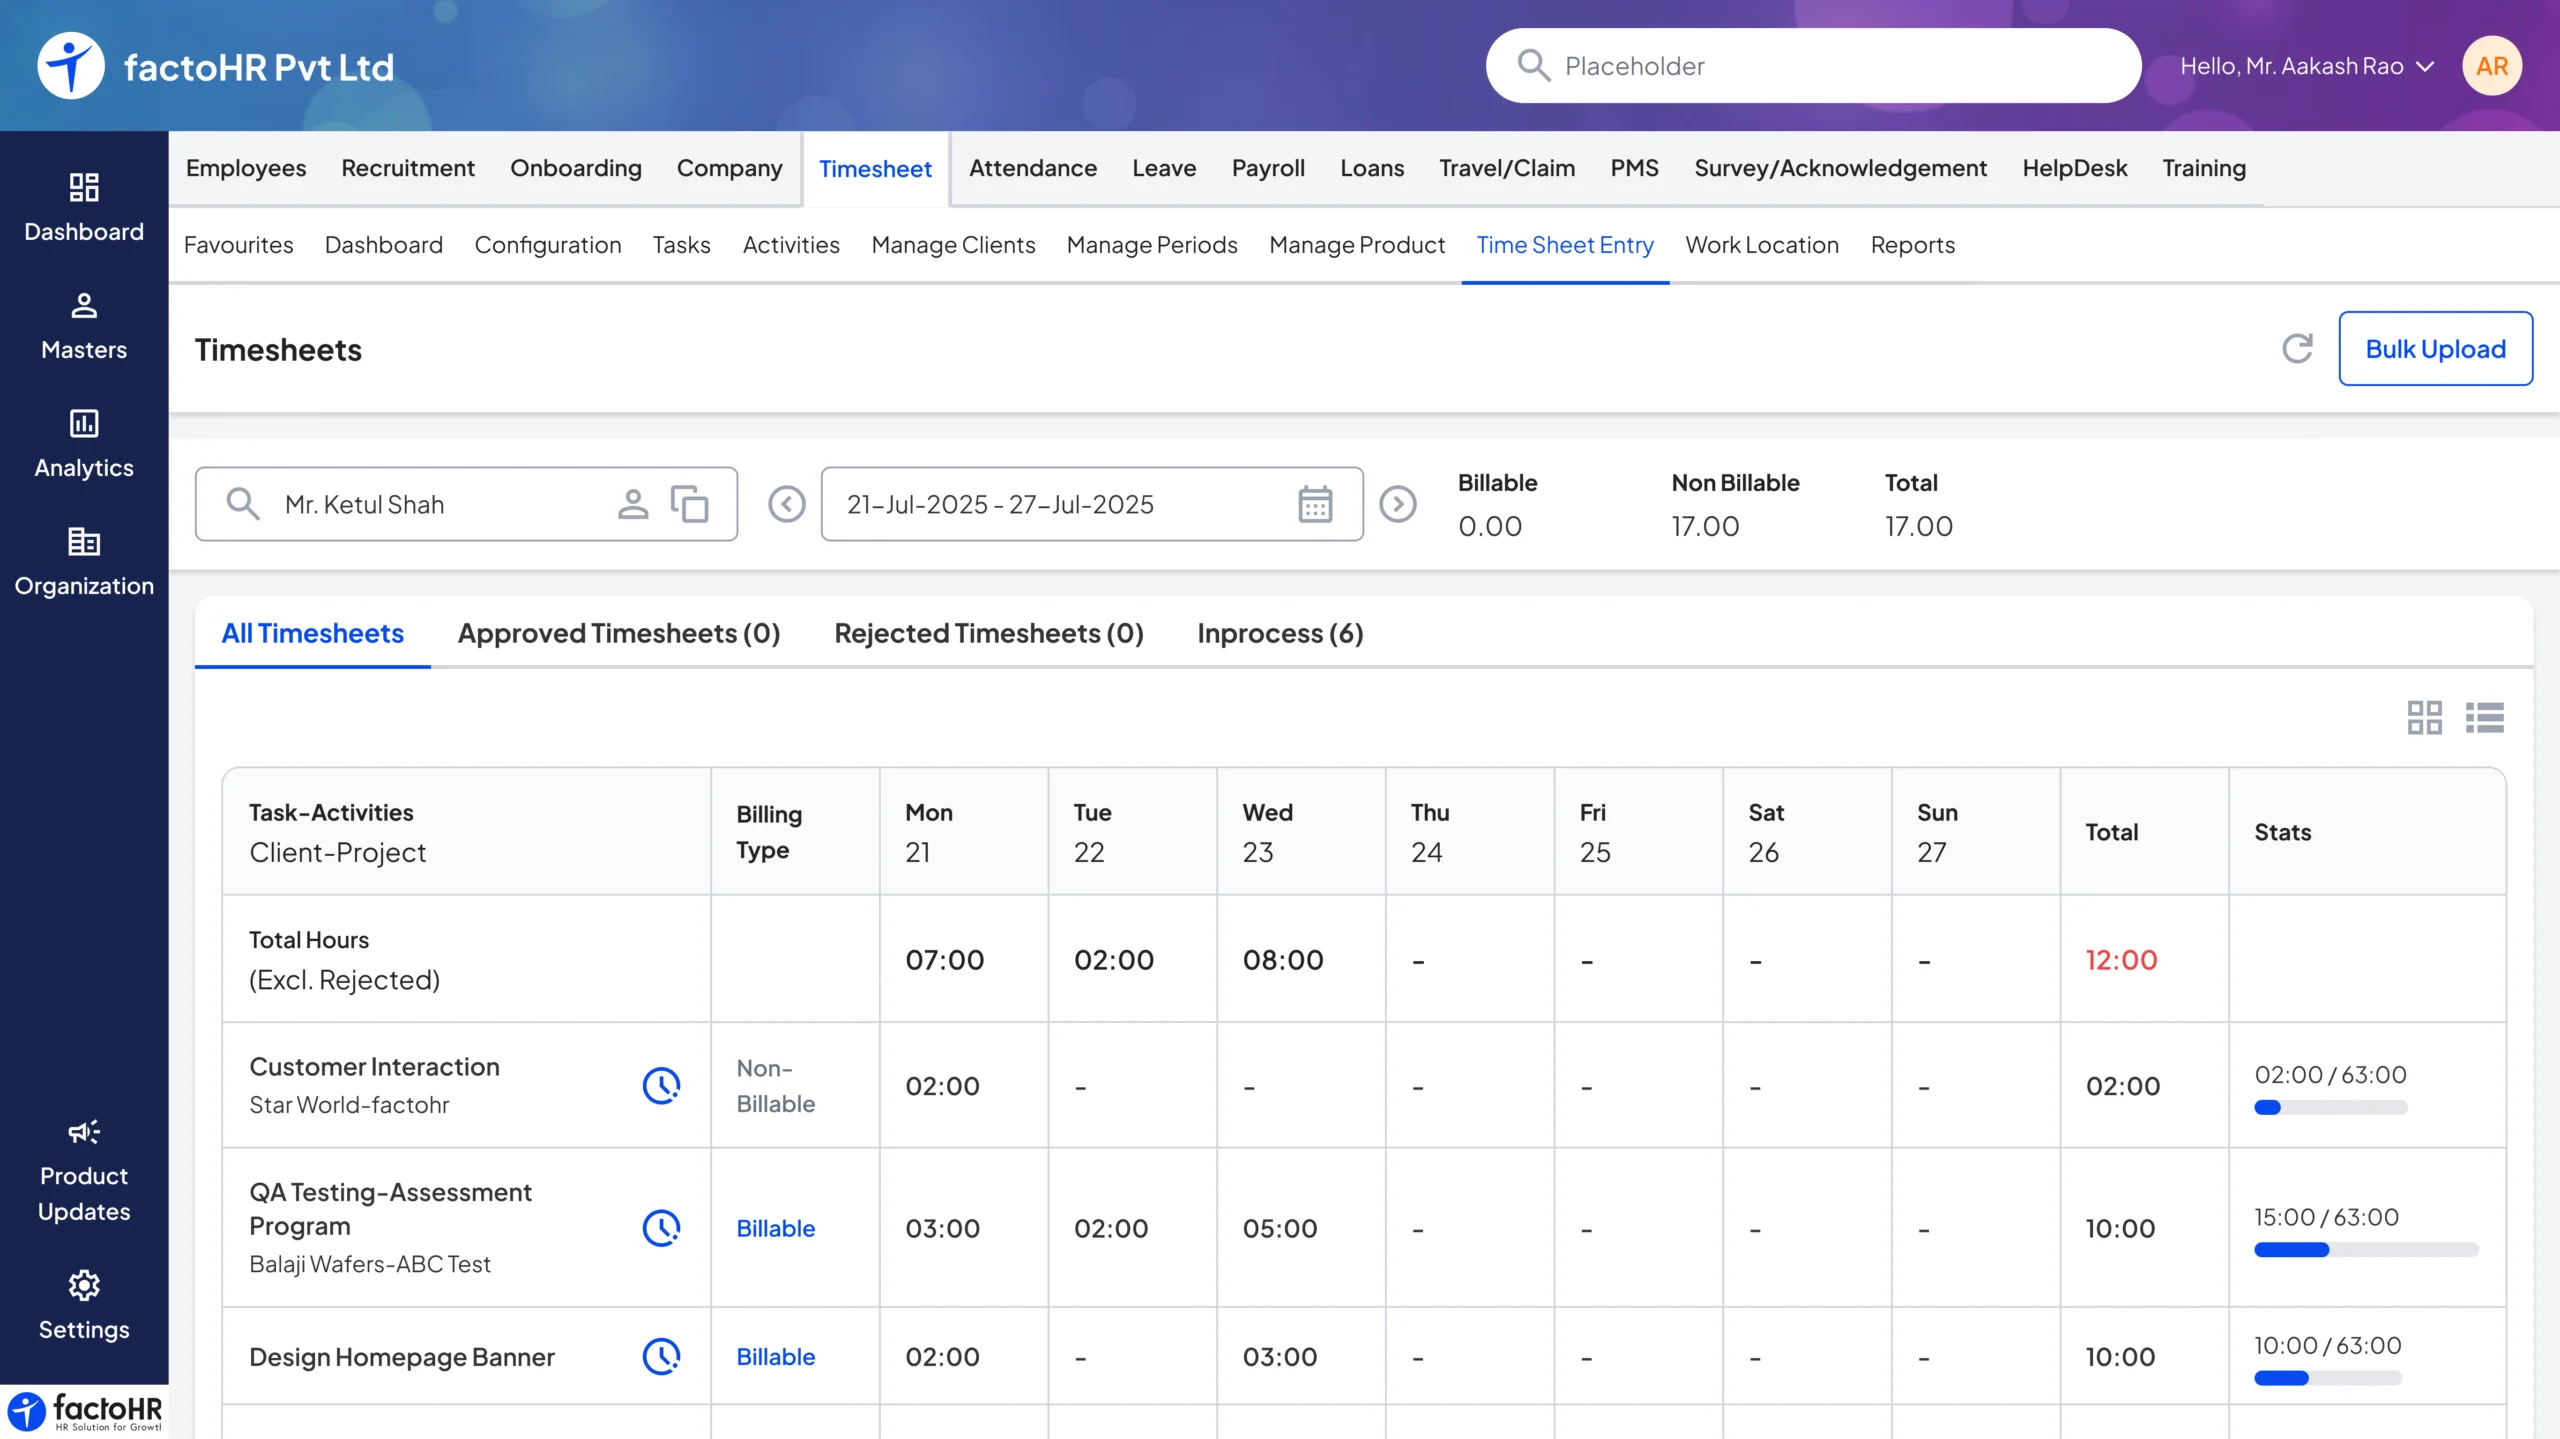Viewport: 2560px width, 1439px height.
Task: Switch to Approved Timesheets (0) tab
Action: [619, 633]
